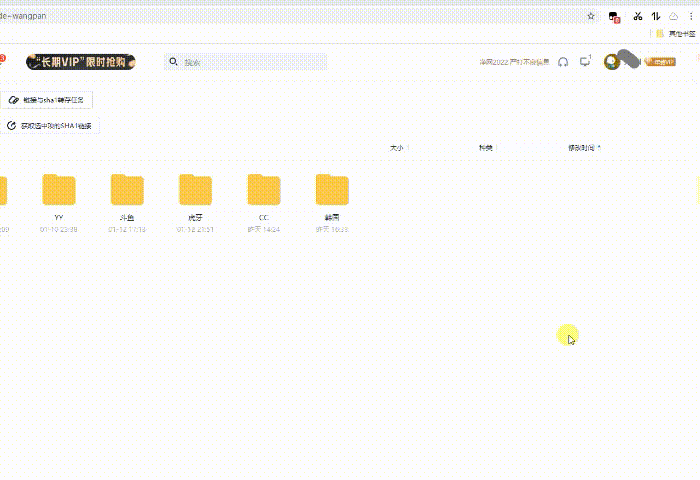This screenshot has height=480, width=700.
Task: Open the browser three-dot menu
Action: click(x=691, y=17)
